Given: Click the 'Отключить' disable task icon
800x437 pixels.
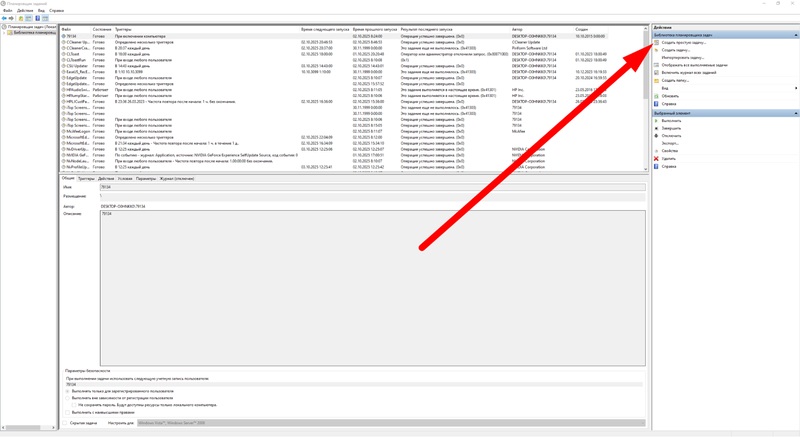Looking at the screenshot, I should point(656,136).
